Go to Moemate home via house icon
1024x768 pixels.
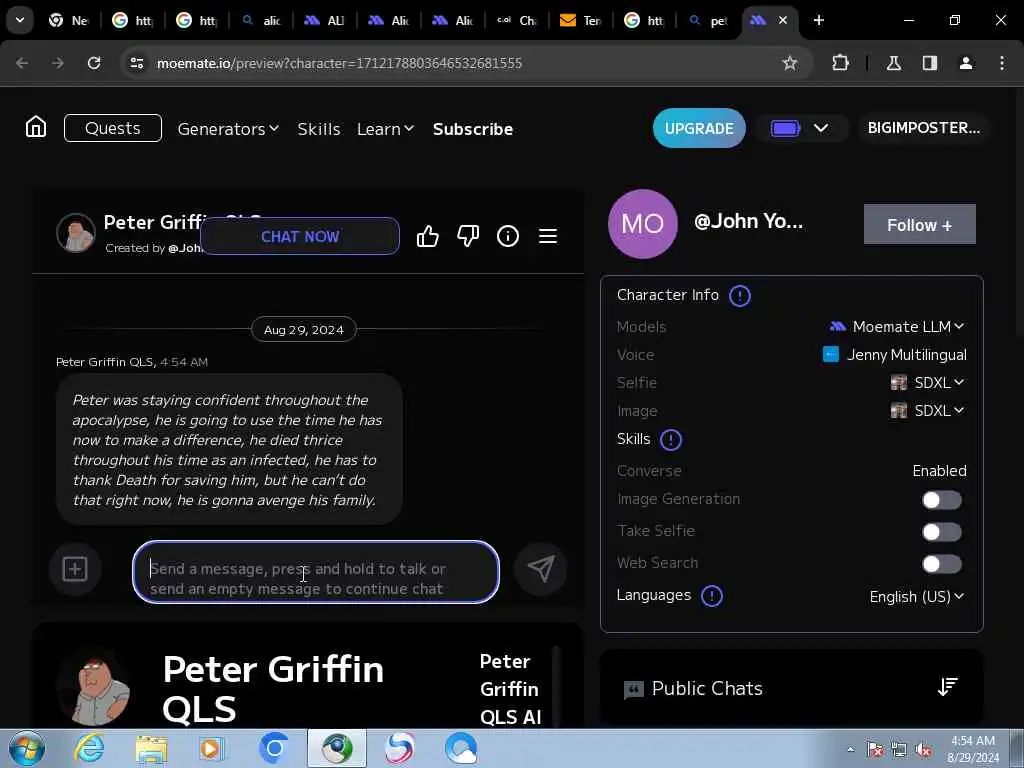click(x=36, y=127)
